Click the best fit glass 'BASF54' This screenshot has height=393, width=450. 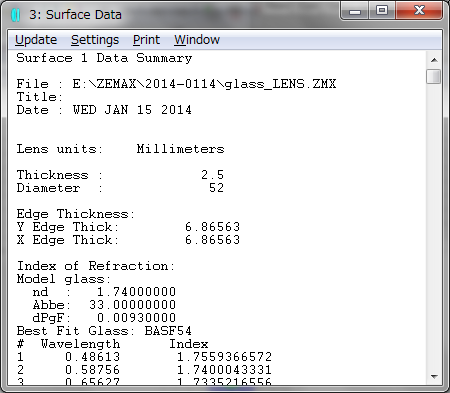tap(168, 331)
